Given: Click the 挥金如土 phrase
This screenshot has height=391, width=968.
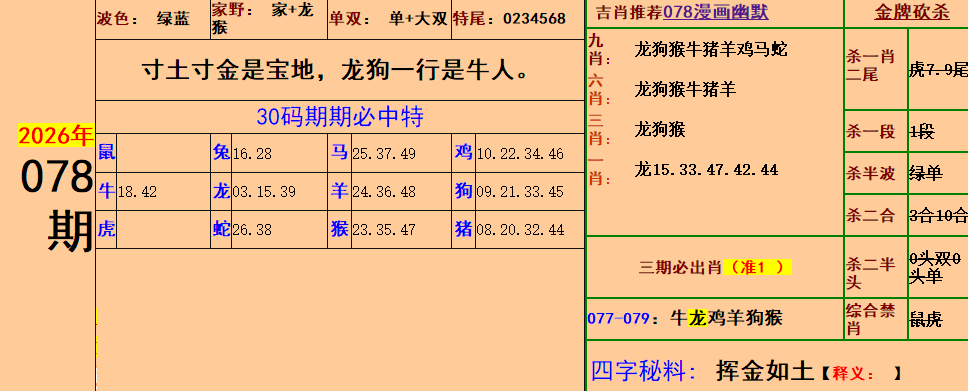Looking at the screenshot, I should tap(765, 371).
